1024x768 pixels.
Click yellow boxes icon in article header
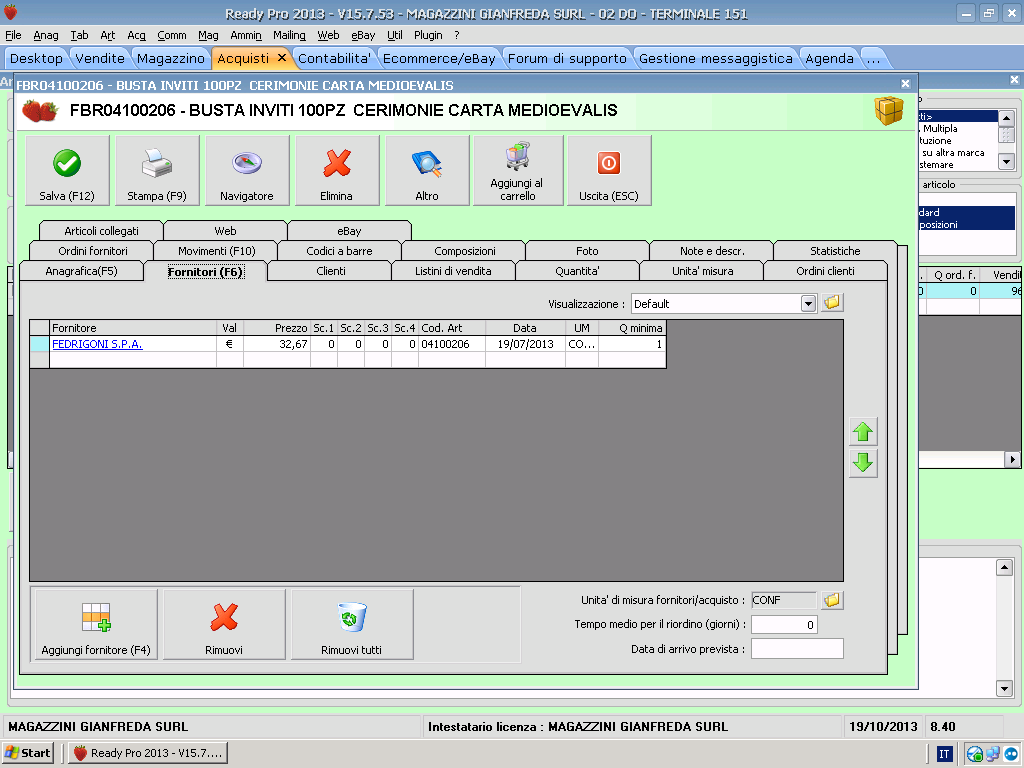(x=889, y=110)
